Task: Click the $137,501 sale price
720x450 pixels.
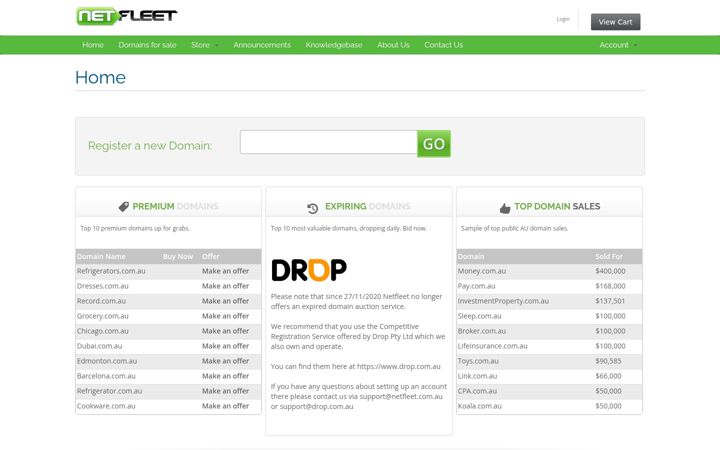Action: (x=610, y=301)
